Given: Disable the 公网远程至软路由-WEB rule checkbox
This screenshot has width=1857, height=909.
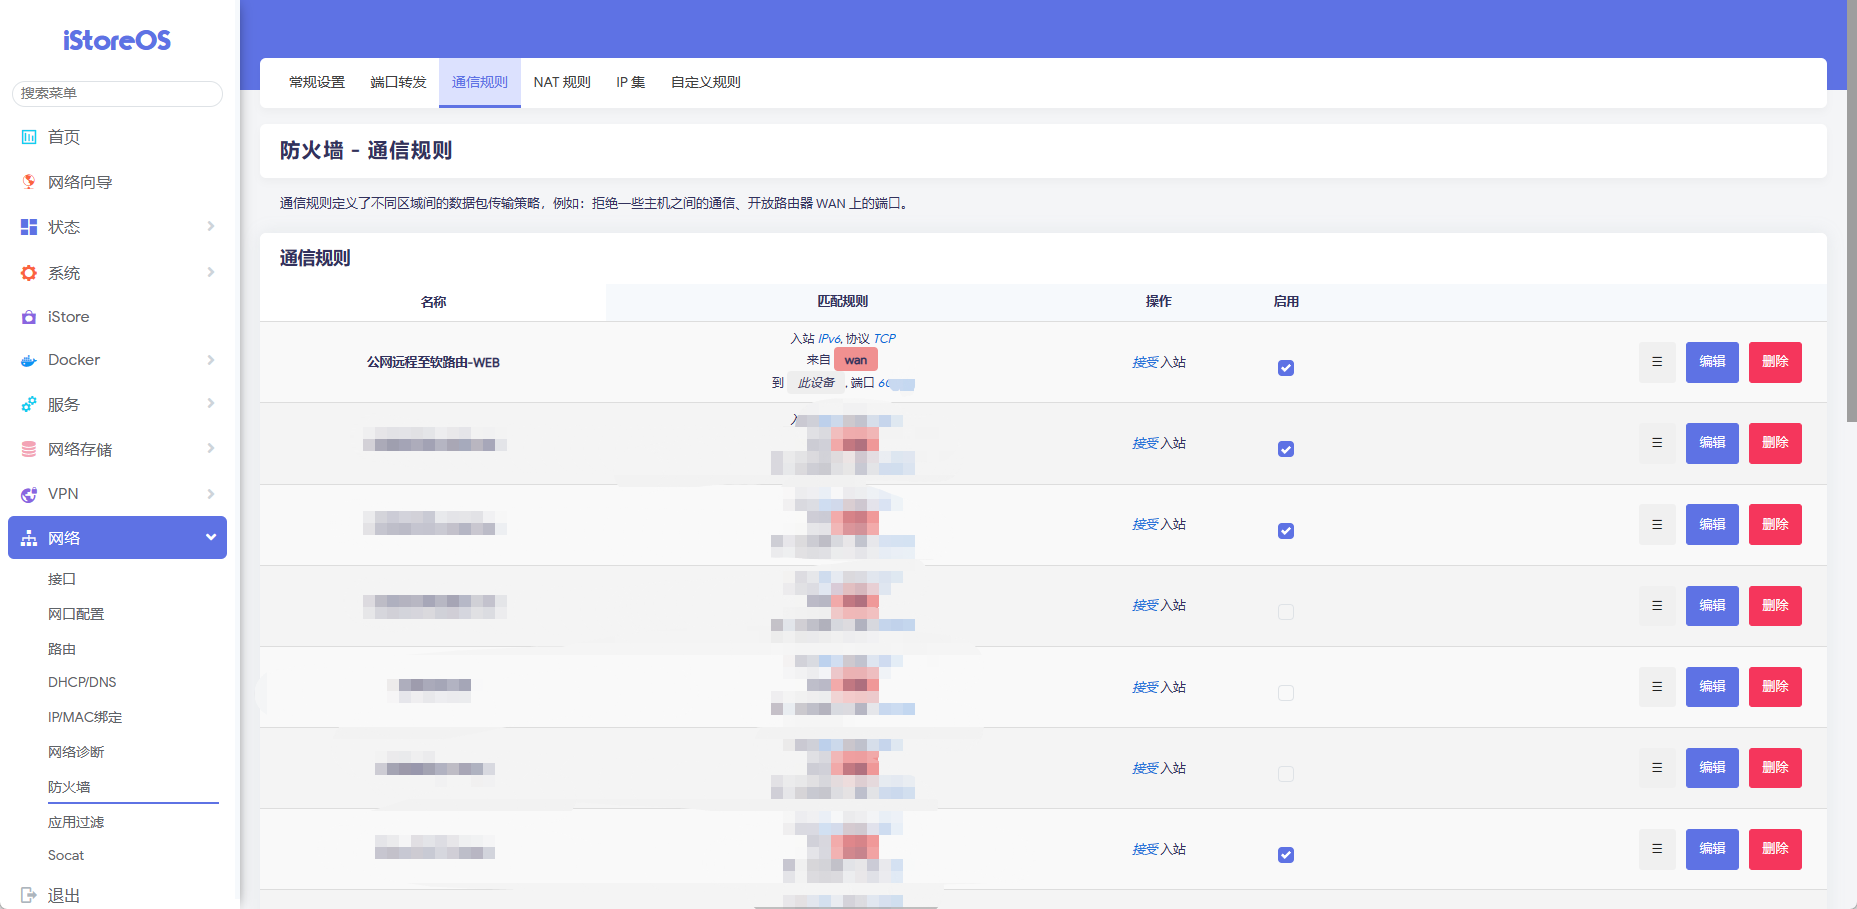Looking at the screenshot, I should coord(1286,368).
